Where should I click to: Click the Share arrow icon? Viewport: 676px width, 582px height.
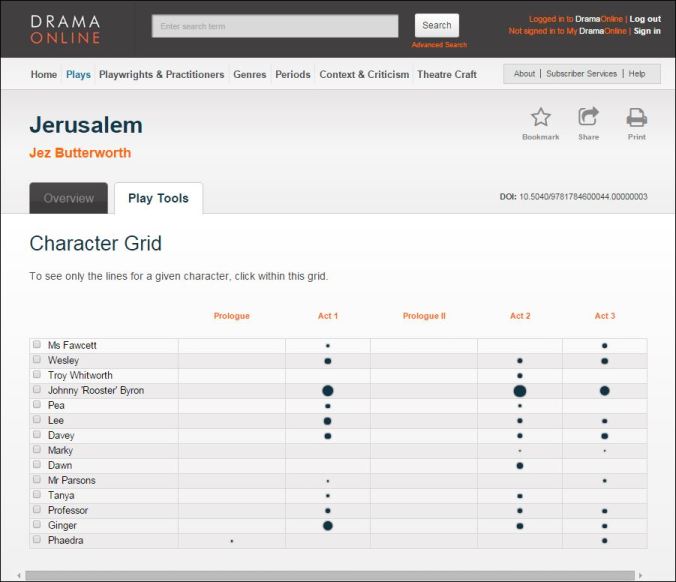click(588, 116)
